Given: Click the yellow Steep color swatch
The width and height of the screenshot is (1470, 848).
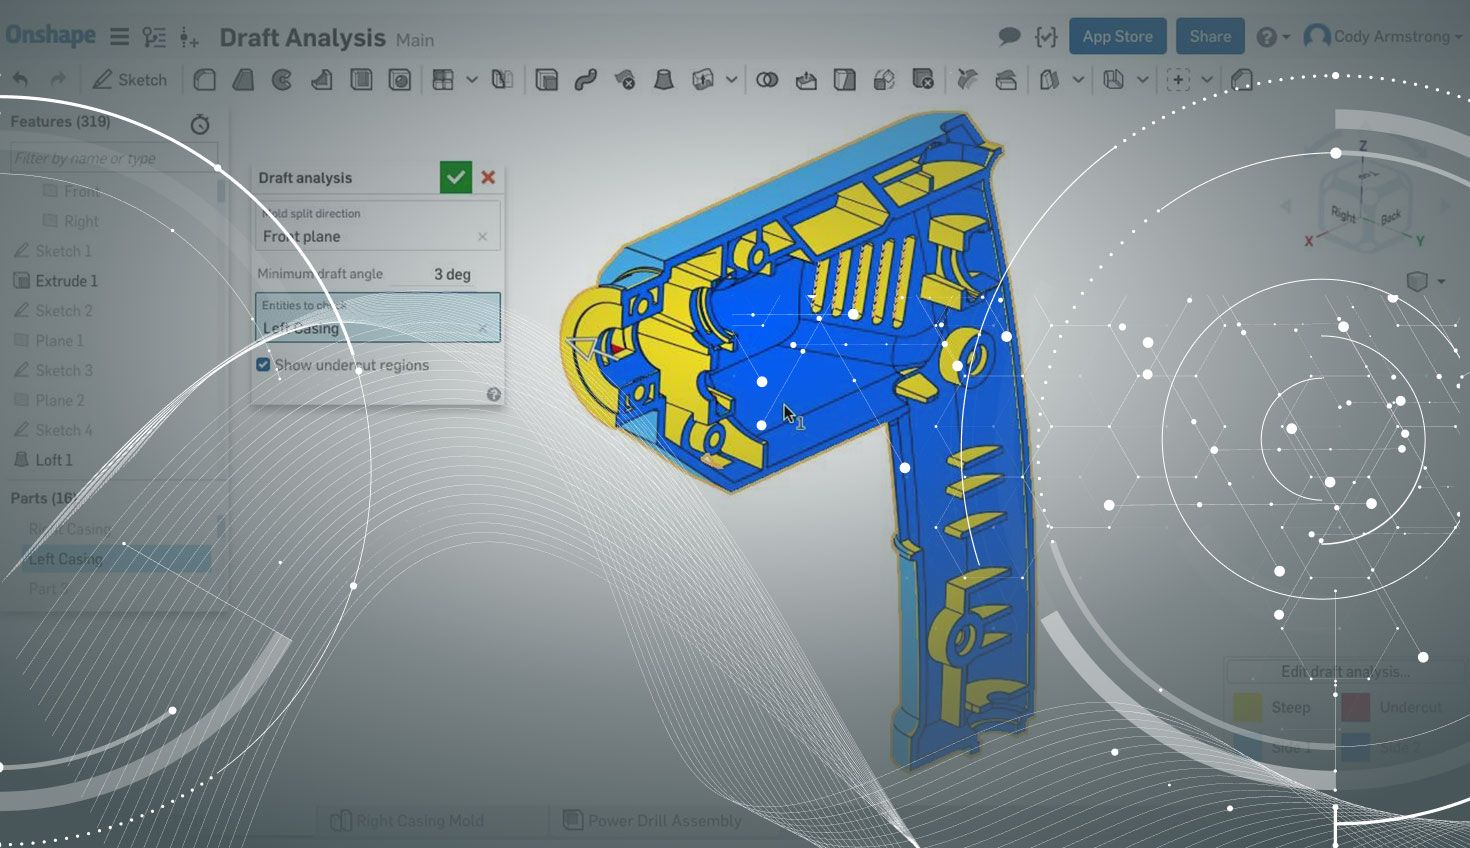Looking at the screenshot, I should pos(1247,708).
